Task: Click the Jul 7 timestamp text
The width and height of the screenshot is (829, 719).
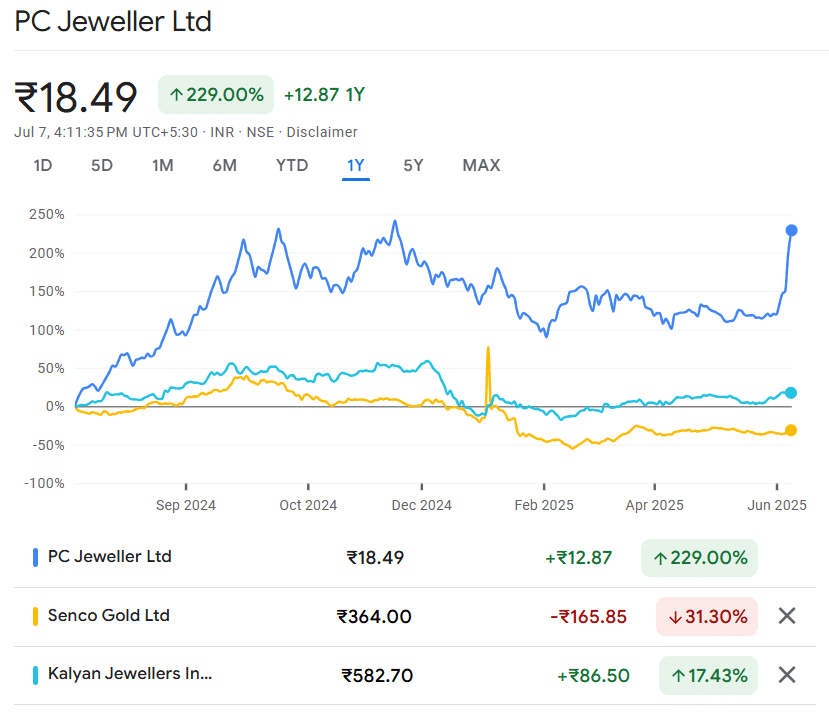Action: tap(106, 132)
